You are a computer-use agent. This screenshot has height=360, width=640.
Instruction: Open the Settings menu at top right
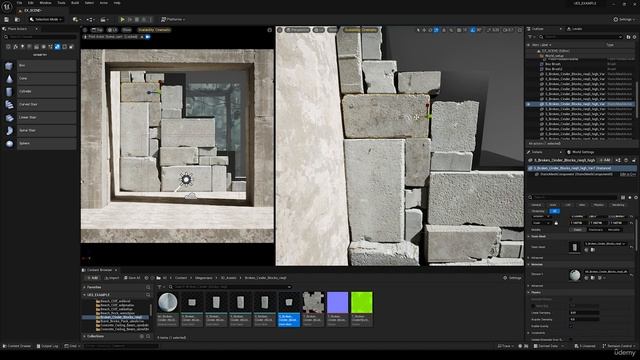coord(624,19)
